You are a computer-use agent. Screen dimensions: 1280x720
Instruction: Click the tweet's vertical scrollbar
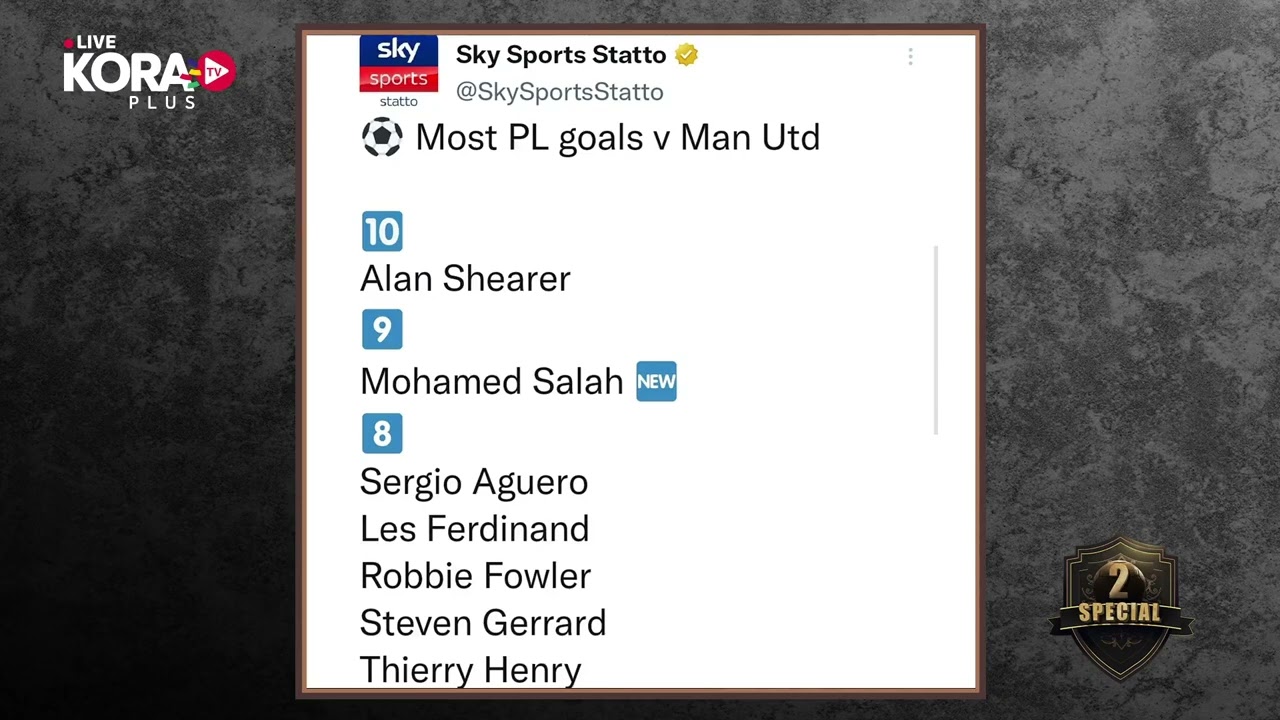point(936,340)
